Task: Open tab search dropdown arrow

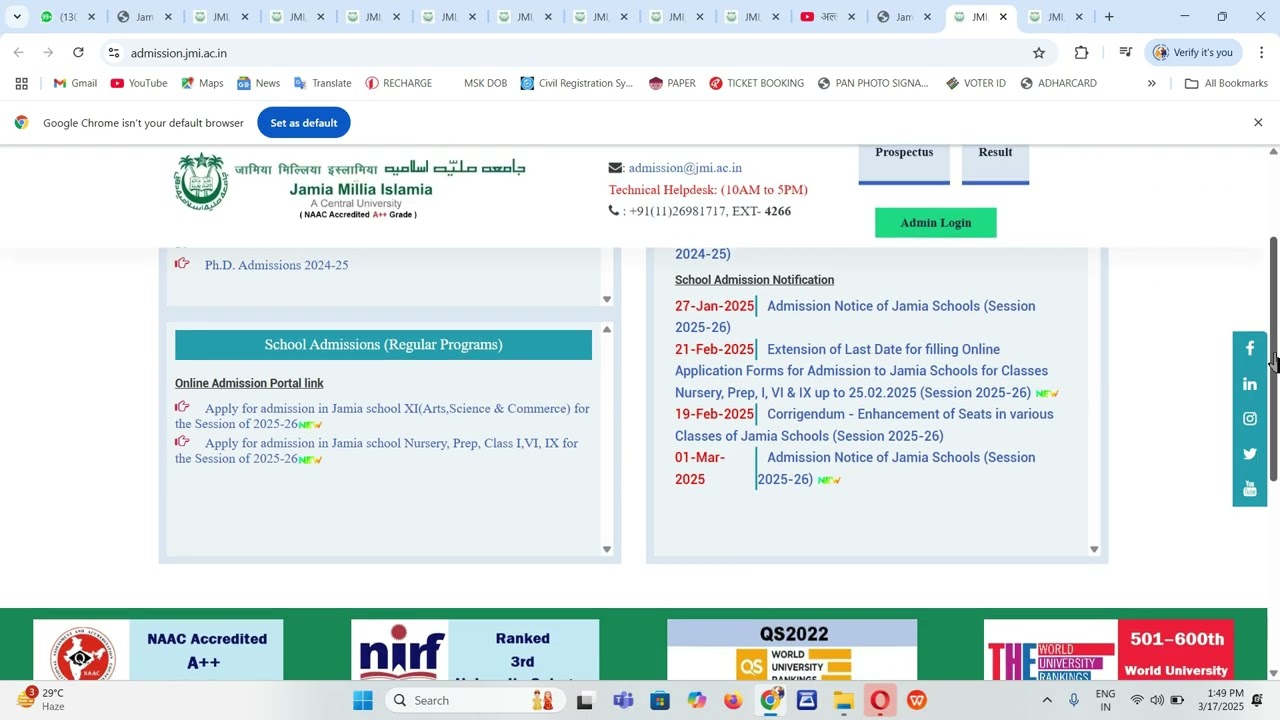Action: 17,17
